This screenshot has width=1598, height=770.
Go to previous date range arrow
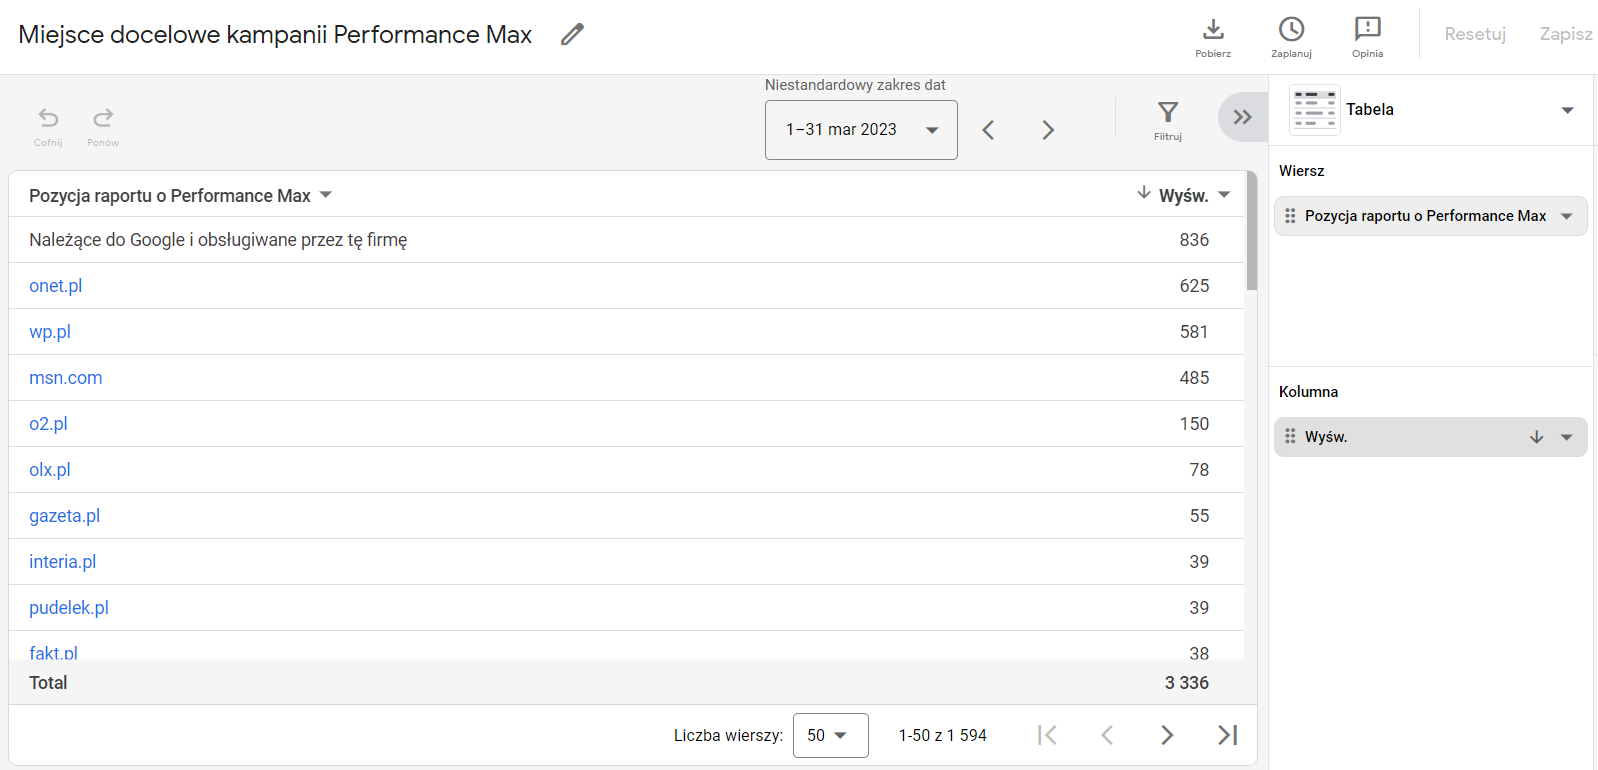point(988,130)
